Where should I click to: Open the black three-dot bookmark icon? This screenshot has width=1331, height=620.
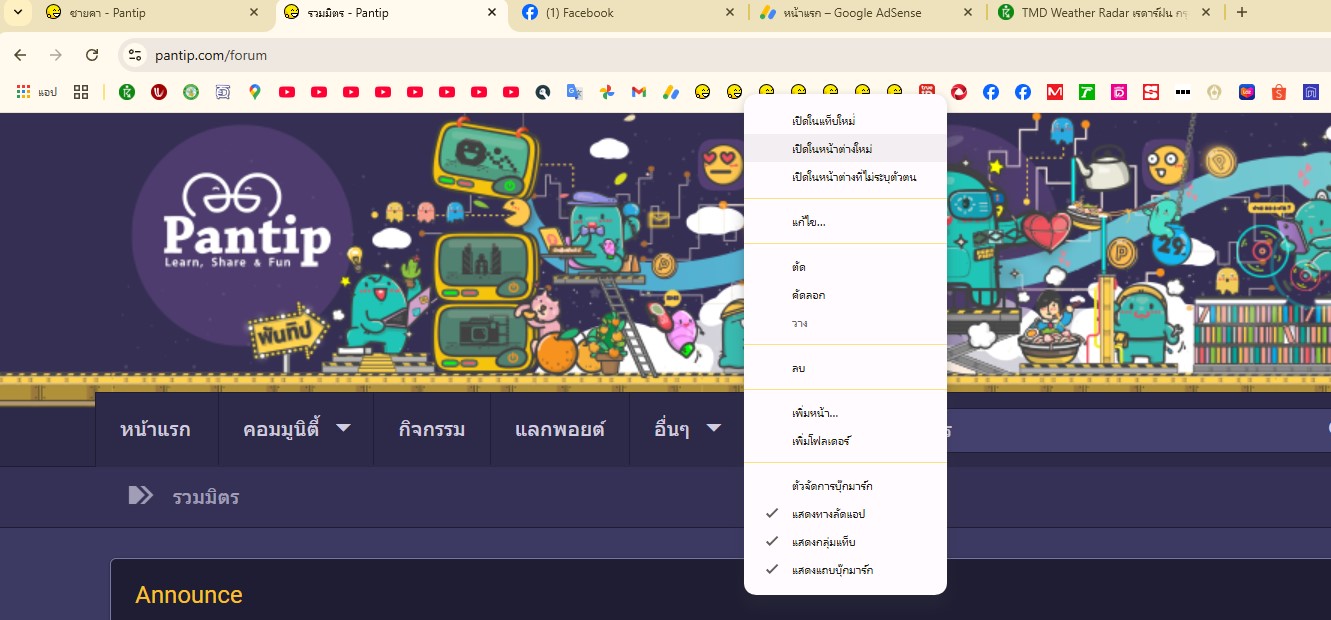click(1183, 92)
